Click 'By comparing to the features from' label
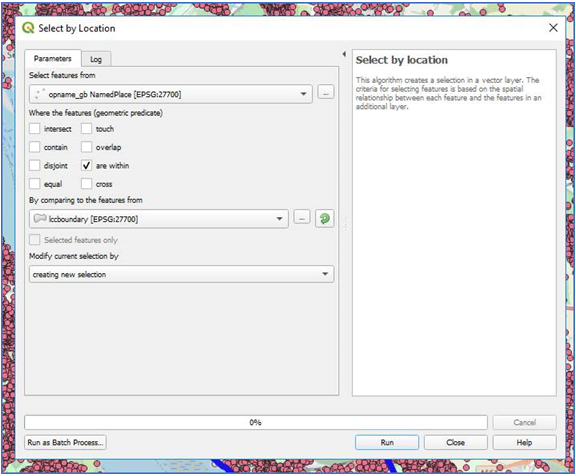Screen dimensions: 576x476 pos(86,200)
